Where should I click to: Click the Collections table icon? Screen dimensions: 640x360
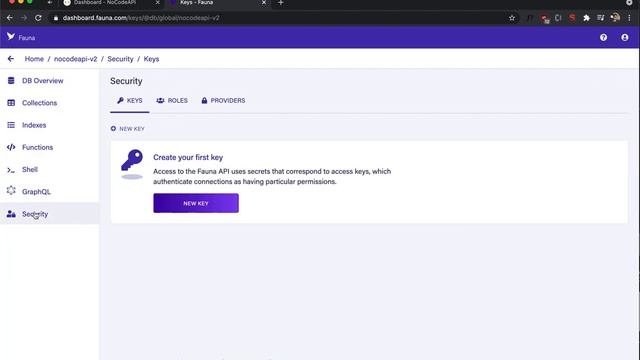tap(11, 103)
